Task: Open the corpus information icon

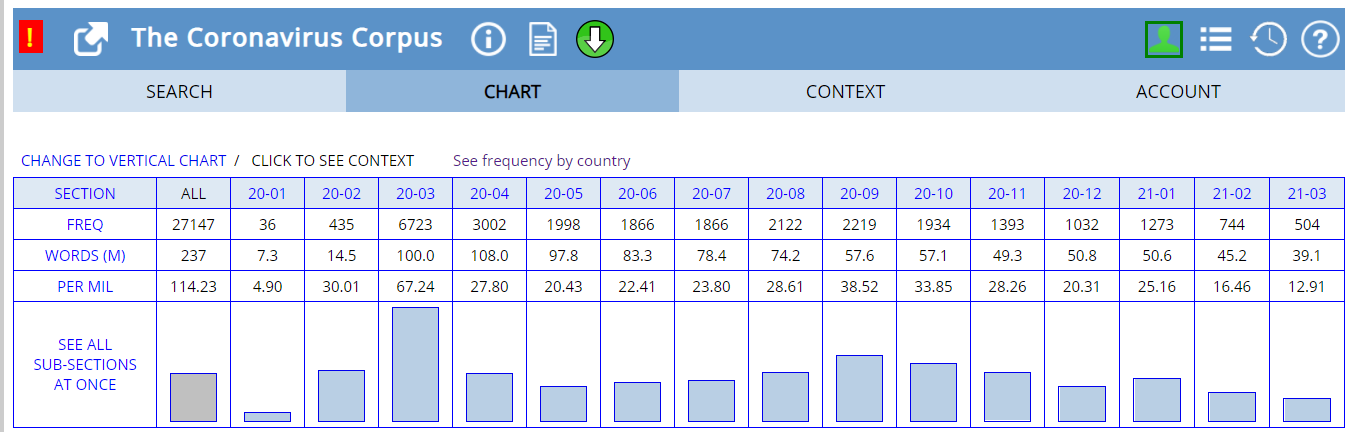Action: 489,39
